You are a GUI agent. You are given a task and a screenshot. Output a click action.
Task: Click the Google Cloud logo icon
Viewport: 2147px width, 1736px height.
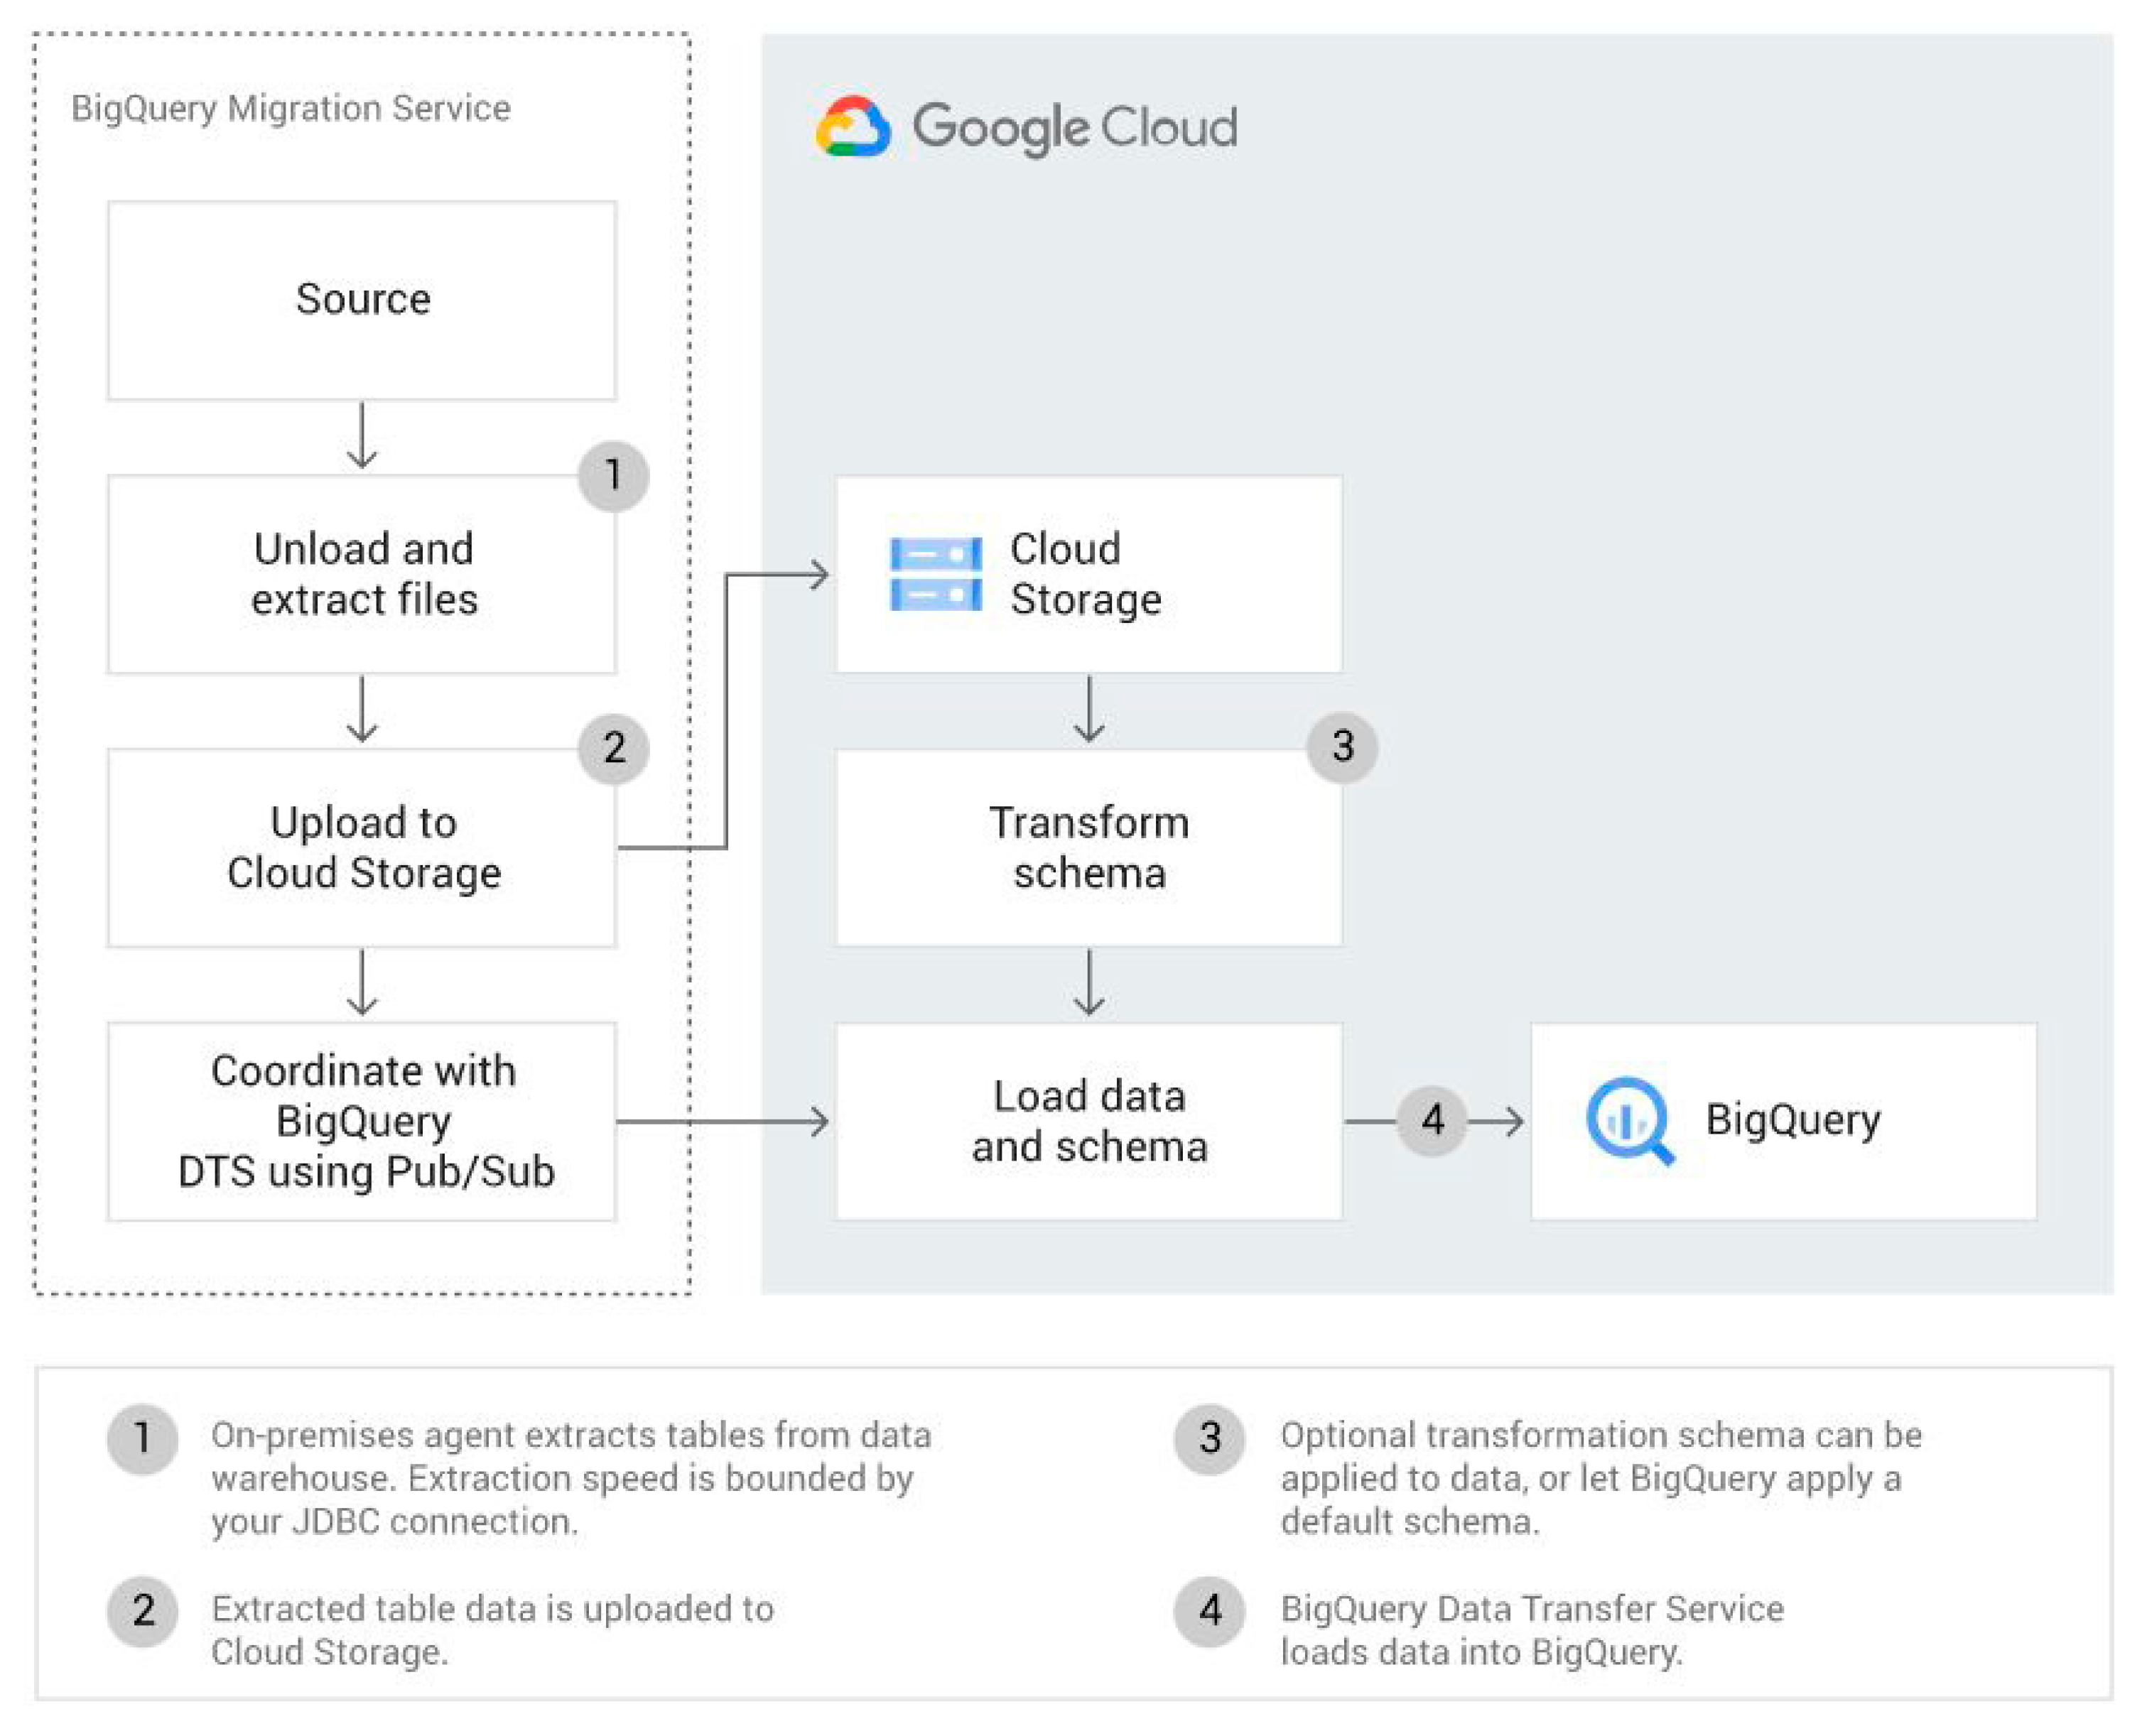(x=852, y=127)
